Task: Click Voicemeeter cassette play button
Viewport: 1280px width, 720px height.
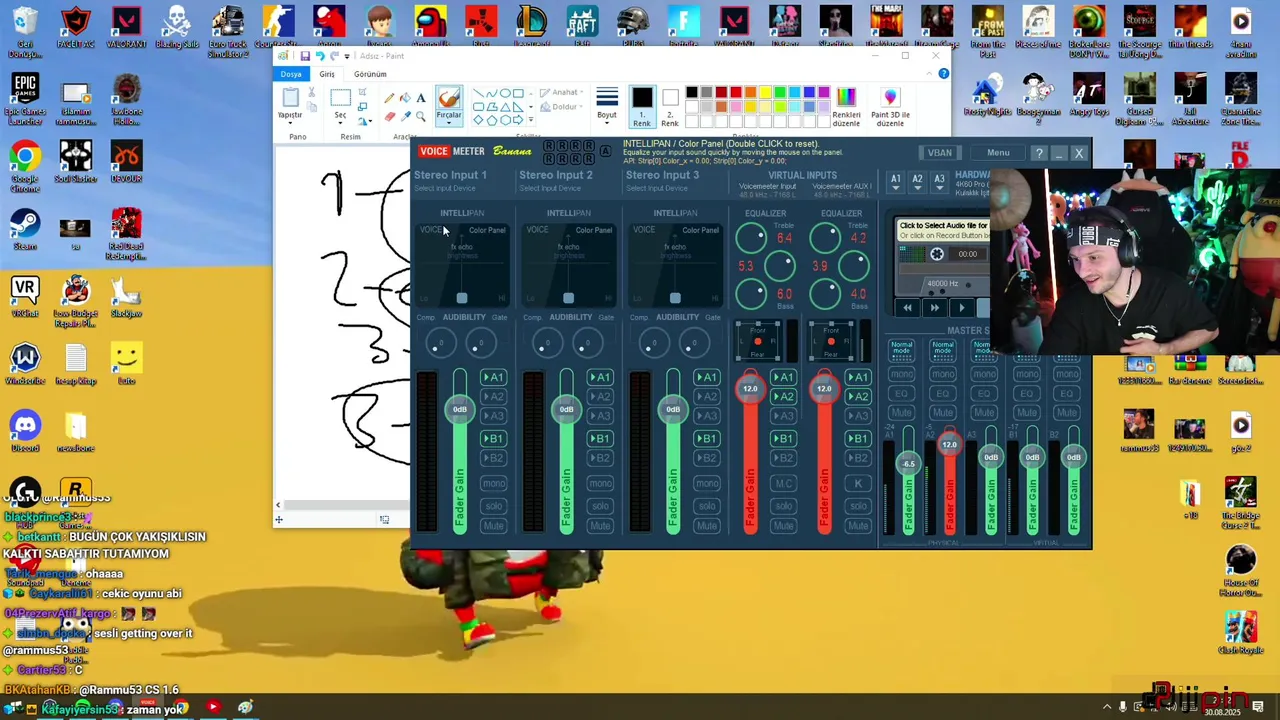Action: pyautogui.click(x=962, y=308)
